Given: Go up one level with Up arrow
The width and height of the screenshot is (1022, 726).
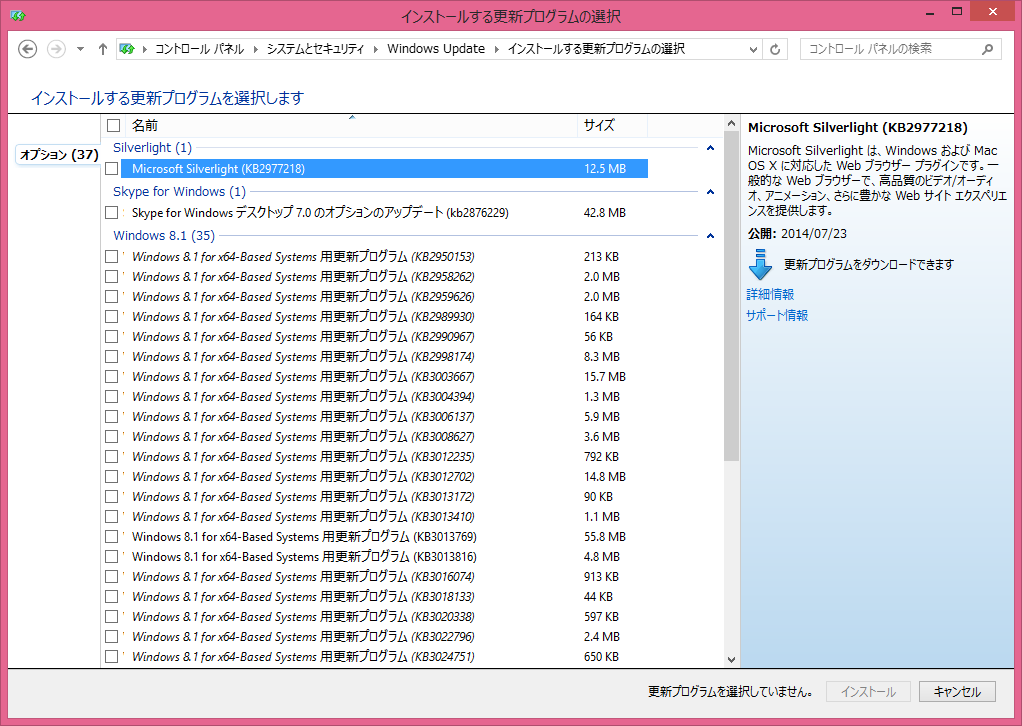Looking at the screenshot, I should (102, 49).
